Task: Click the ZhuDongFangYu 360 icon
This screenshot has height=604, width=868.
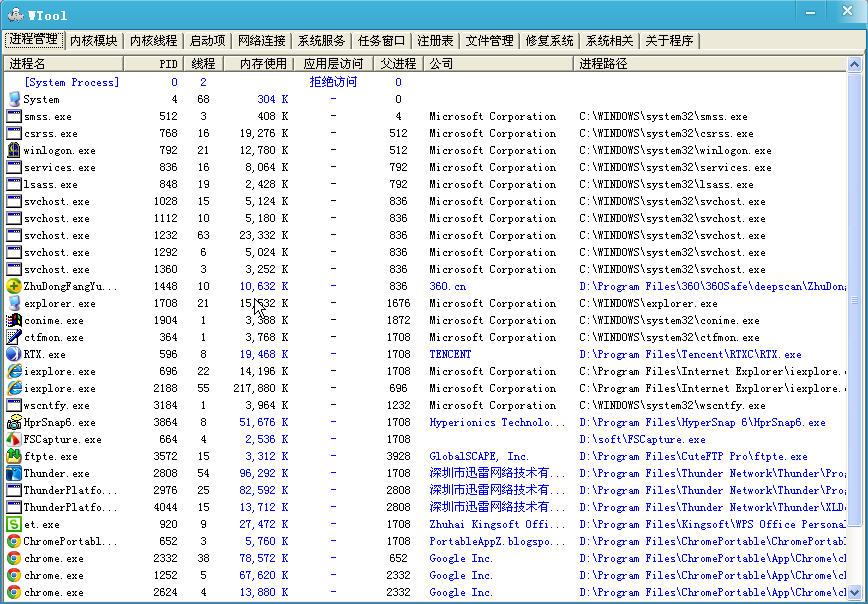Action: coord(14,287)
